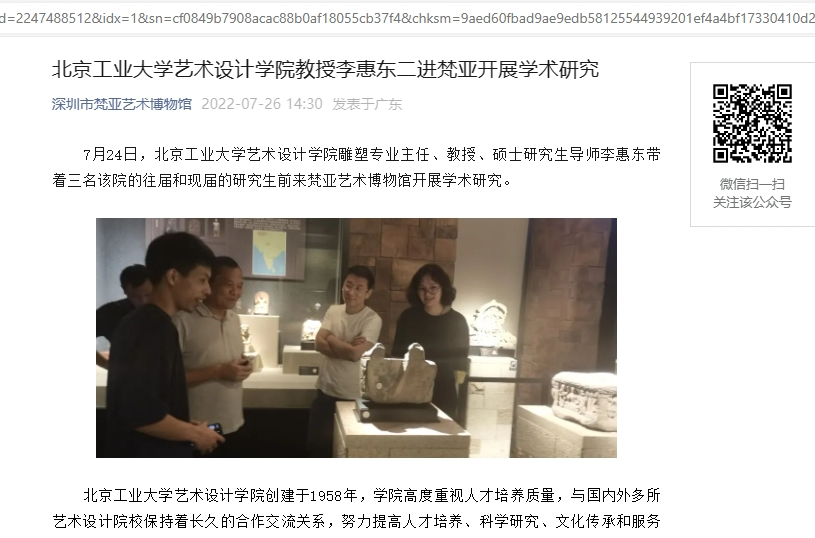The height and width of the screenshot is (538, 815).
Task: Select the publish date 2022-07-26 14:30
Action: click(x=262, y=104)
